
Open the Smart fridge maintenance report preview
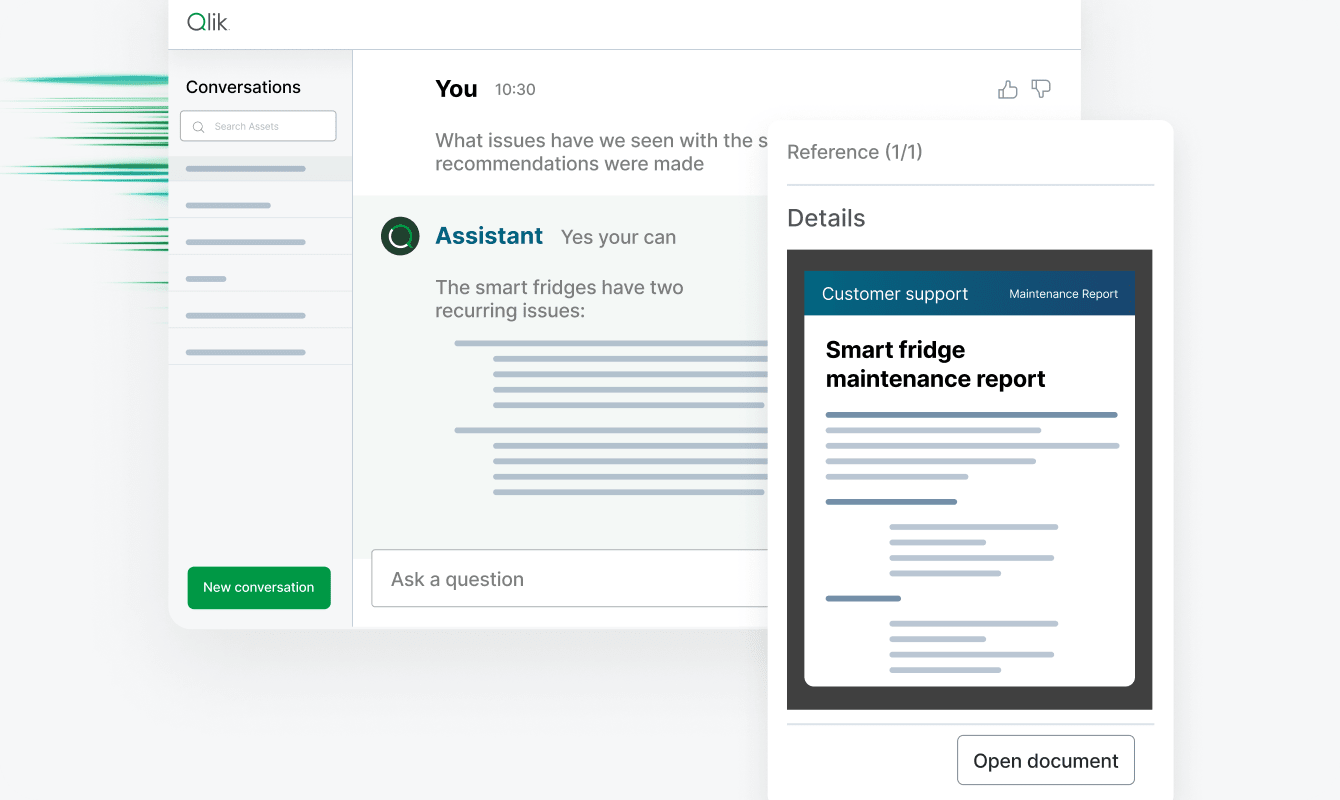969,478
